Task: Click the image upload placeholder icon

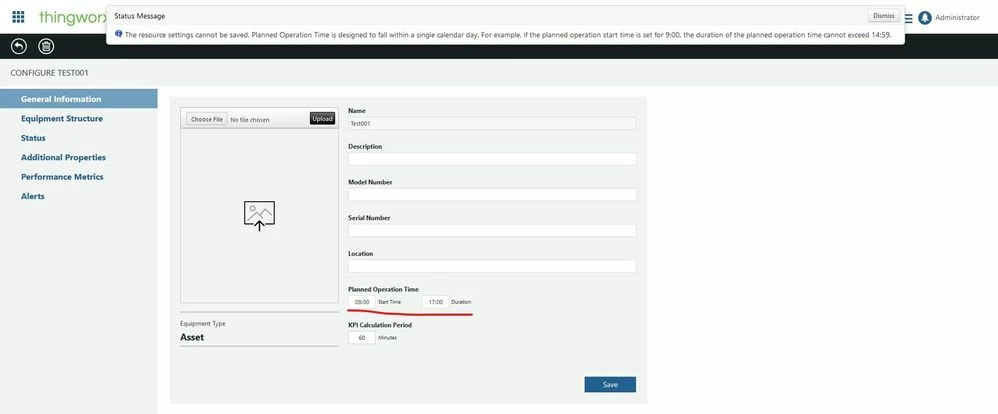Action: (x=259, y=215)
